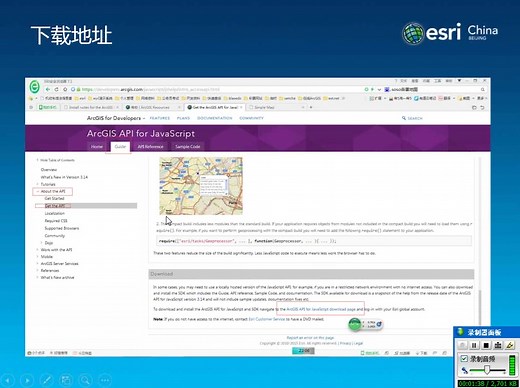Open the slideshow pen tool options
The height and width of the screenshot is (388, 520).
click(47, 380)
